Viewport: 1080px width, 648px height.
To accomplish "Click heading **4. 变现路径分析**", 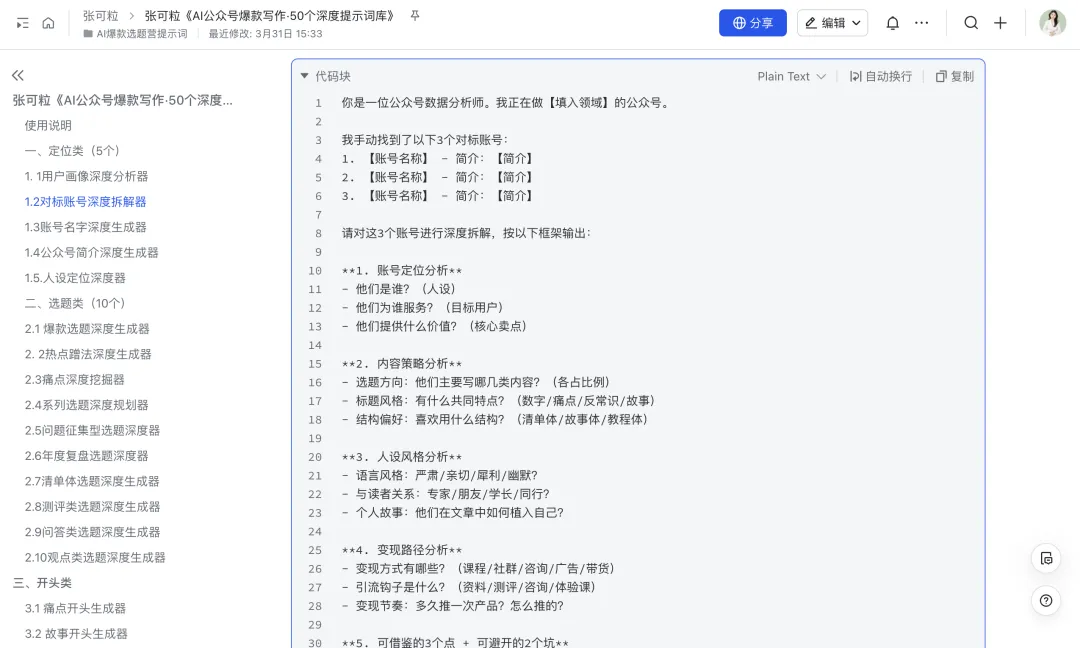I will coord(402,550).
